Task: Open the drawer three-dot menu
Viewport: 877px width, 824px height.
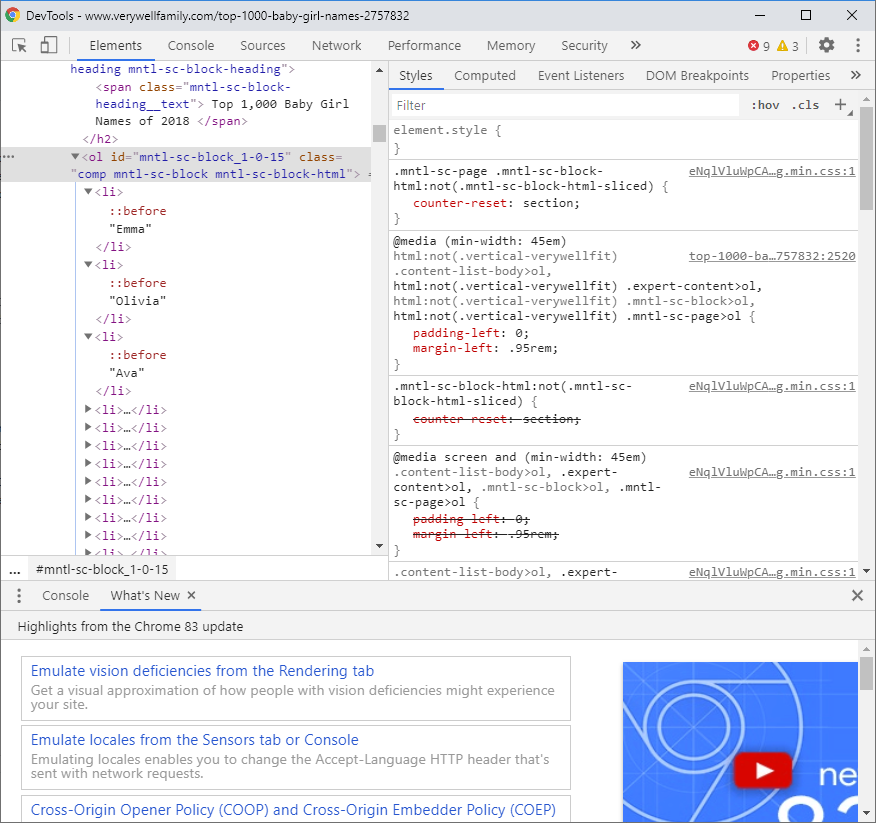Action: point(19,595)
